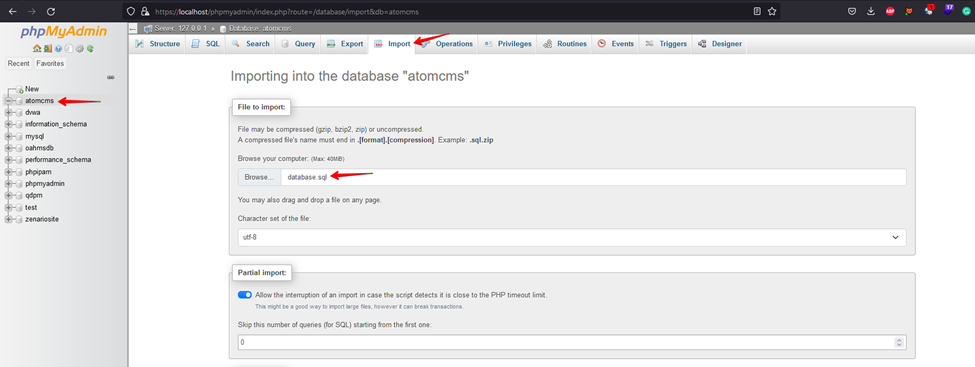This screenshot has height=367, width=975.
Task: Open the Export tab
Action: (344, 44)
